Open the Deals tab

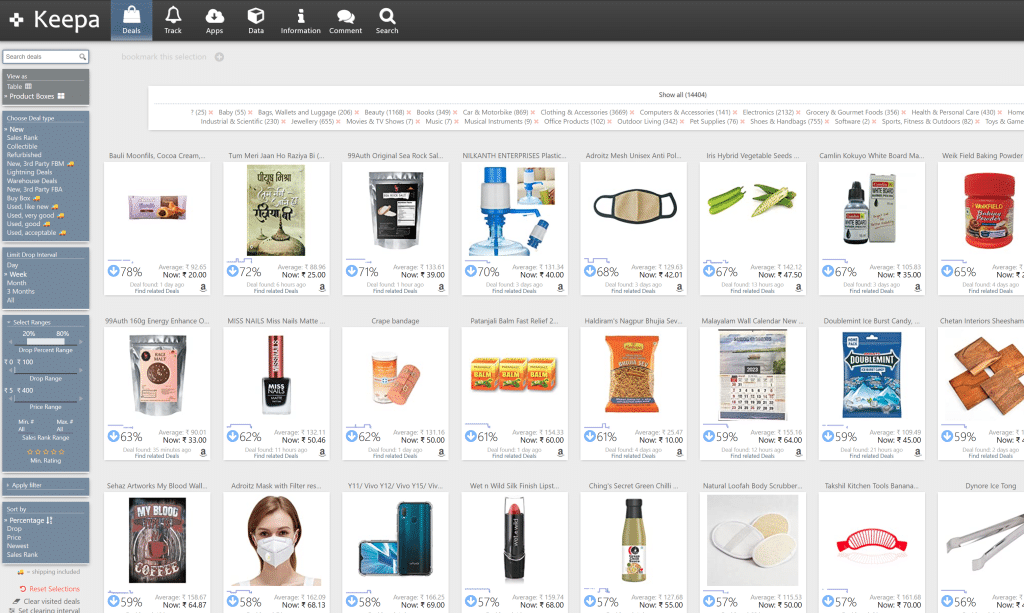131,20
